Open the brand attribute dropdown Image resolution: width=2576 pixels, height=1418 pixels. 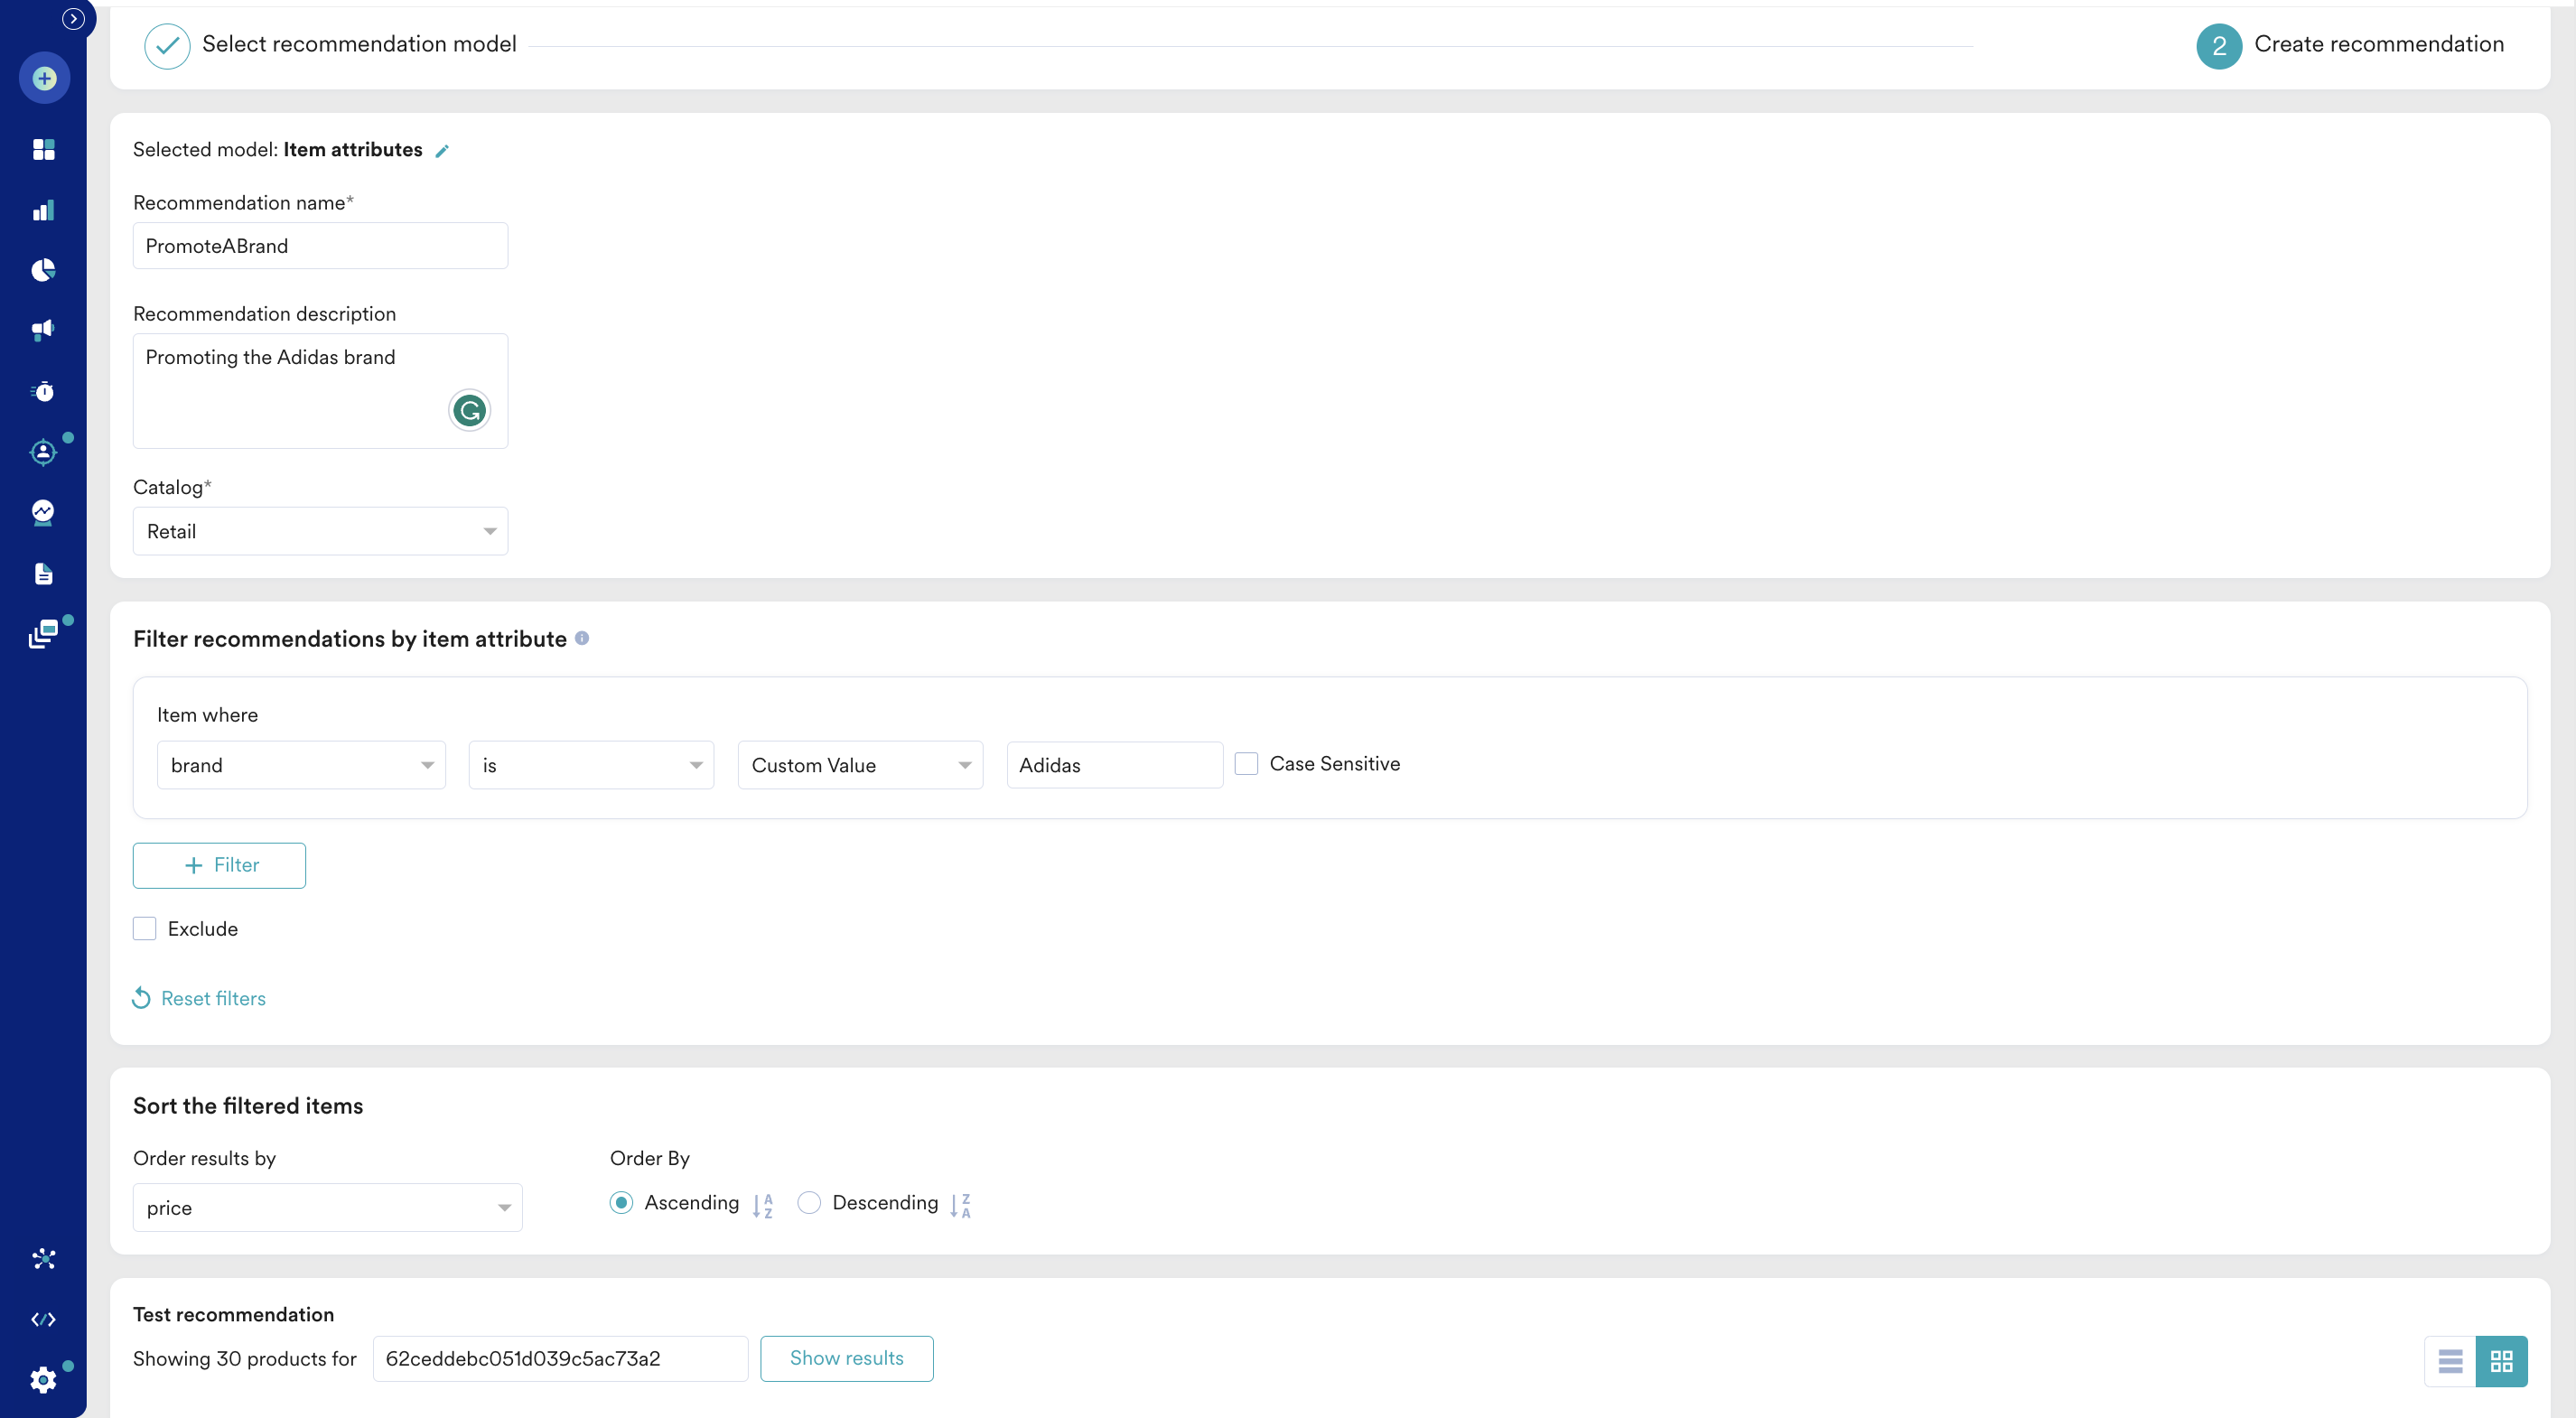301,765
